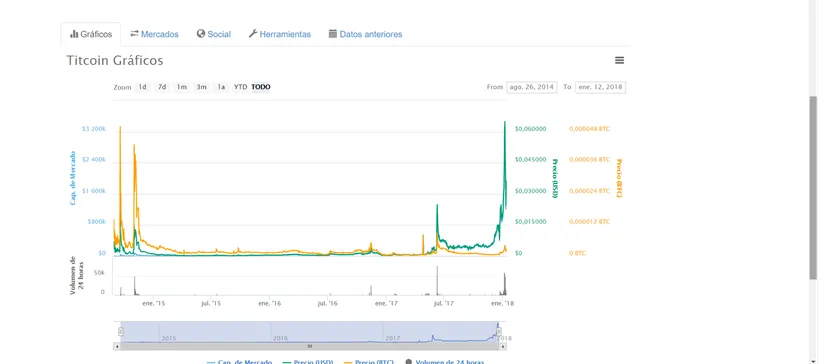Open the Datos anteriores tab
This screenshot has width=835, height=364.
coord(365,34)
